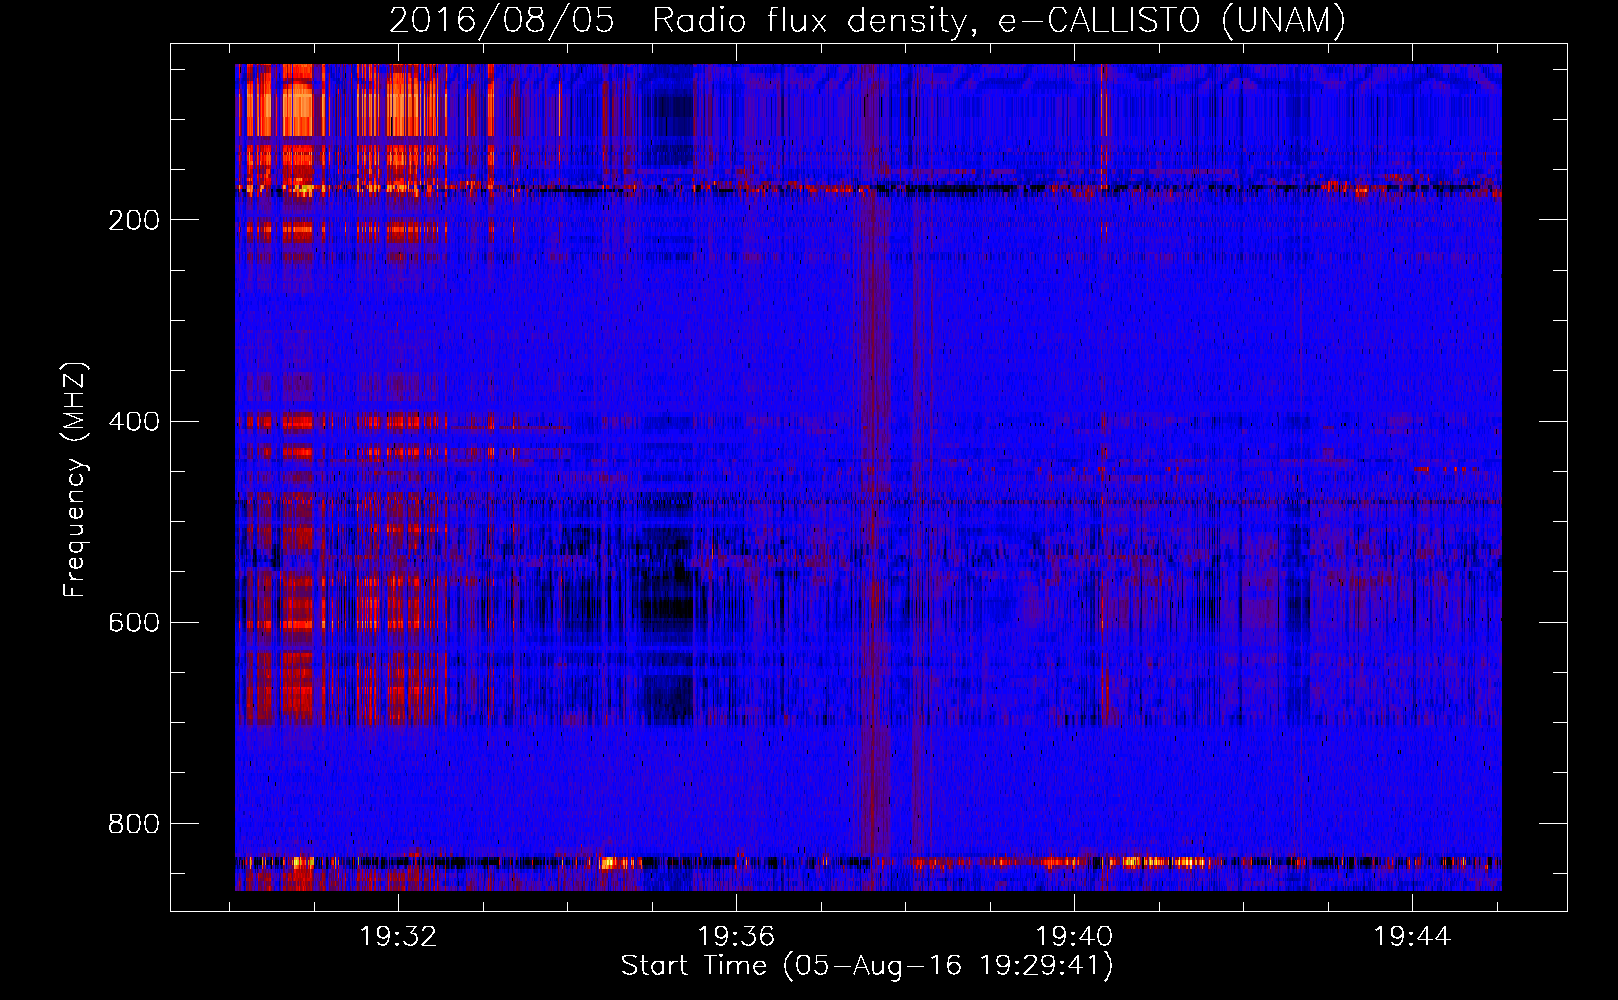The image size is (1618, 1000).
Task: Click the '800' frequency tick label
Action: coord(134,823)
